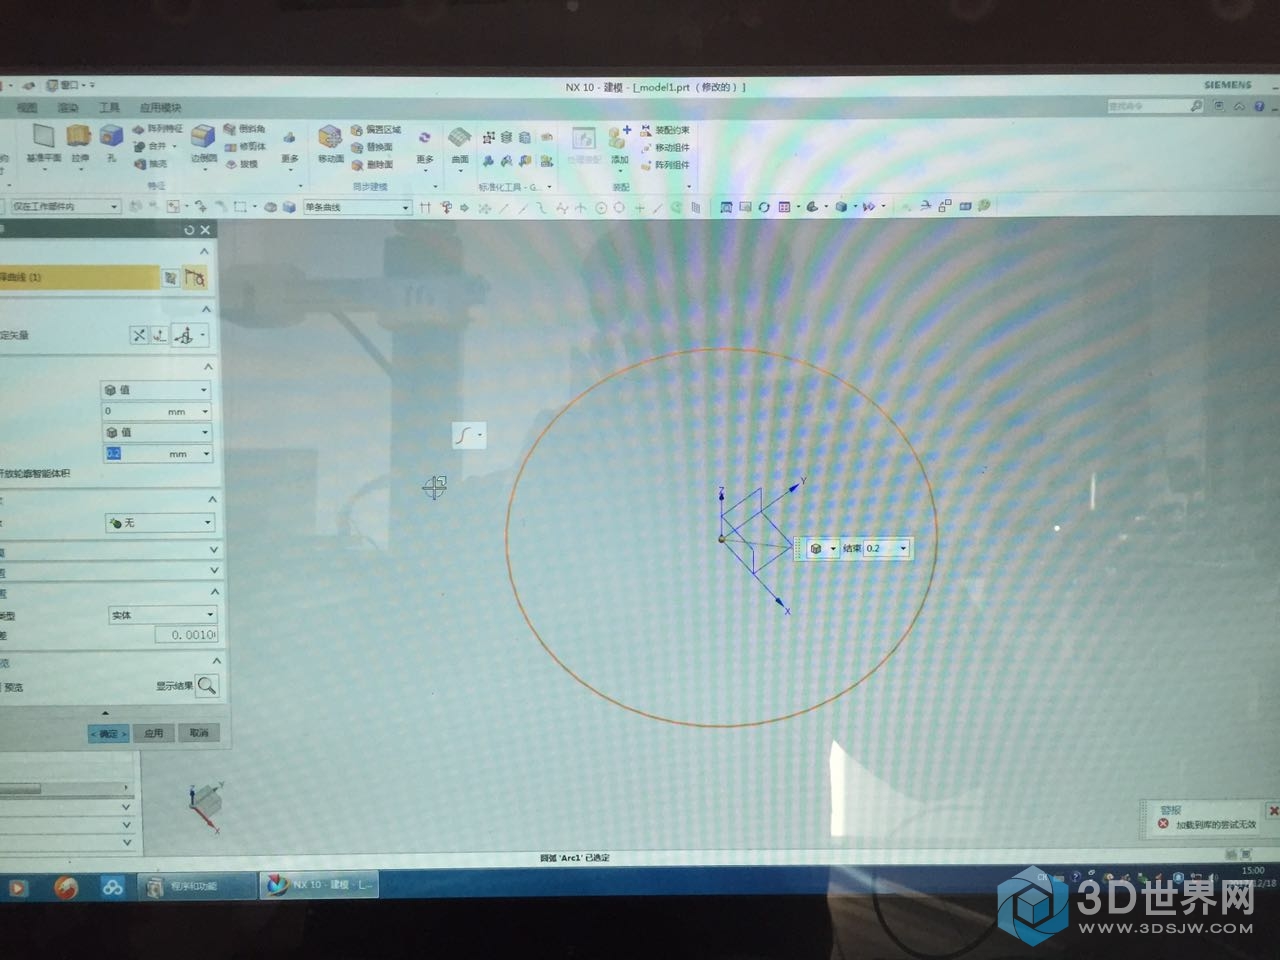
Task: Click the Apply (应用) button
Action: [x=153, y=733]
